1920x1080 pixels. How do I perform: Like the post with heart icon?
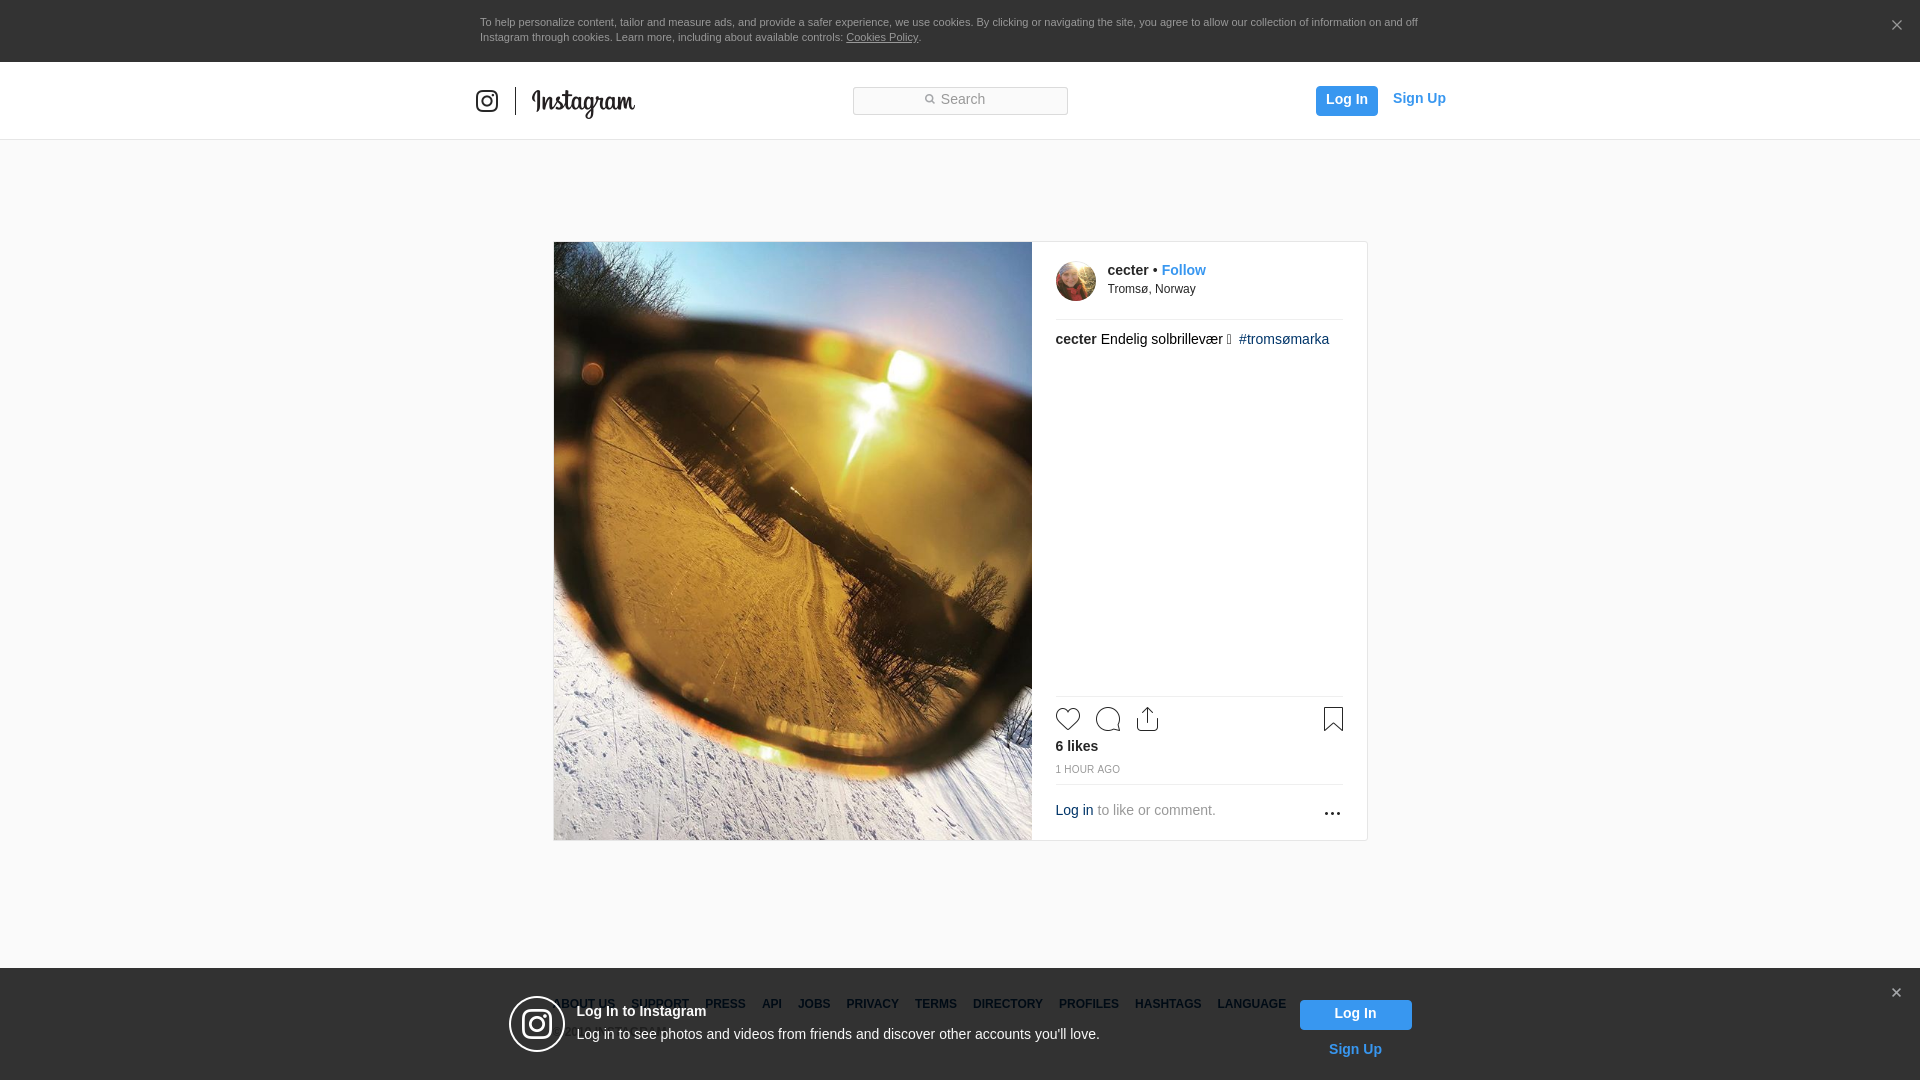point(1068,719)
